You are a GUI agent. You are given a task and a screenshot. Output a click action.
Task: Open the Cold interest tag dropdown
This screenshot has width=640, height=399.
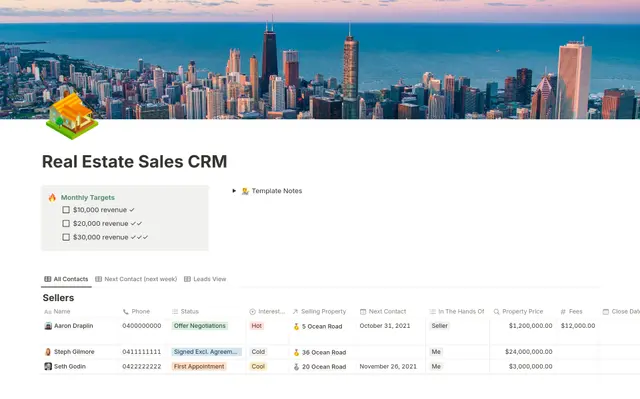pos(258,352)
